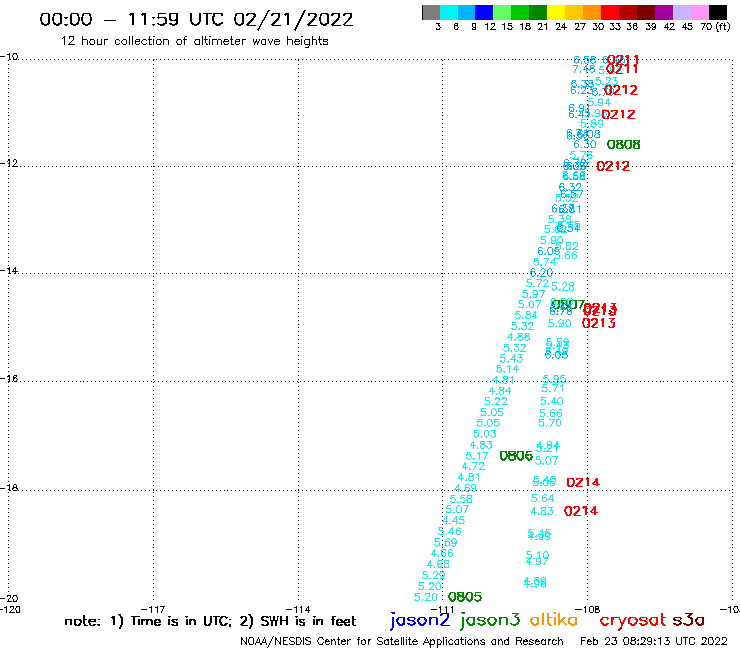740x650 pixels.
Task: Select the wave height reading '6.30'
Action: click(x=585, y=144)
